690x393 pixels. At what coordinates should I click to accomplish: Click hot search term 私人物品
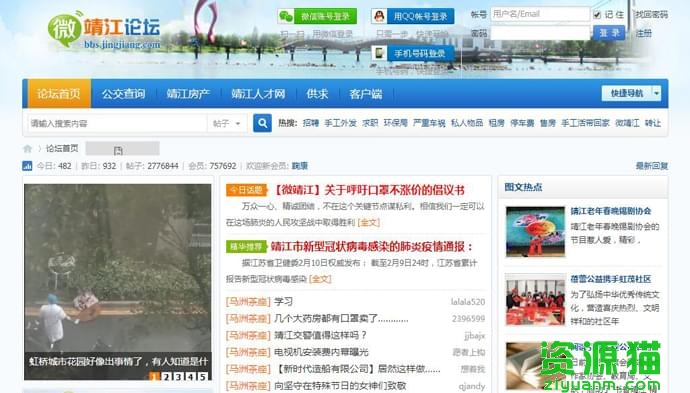(x=467, y=123)
